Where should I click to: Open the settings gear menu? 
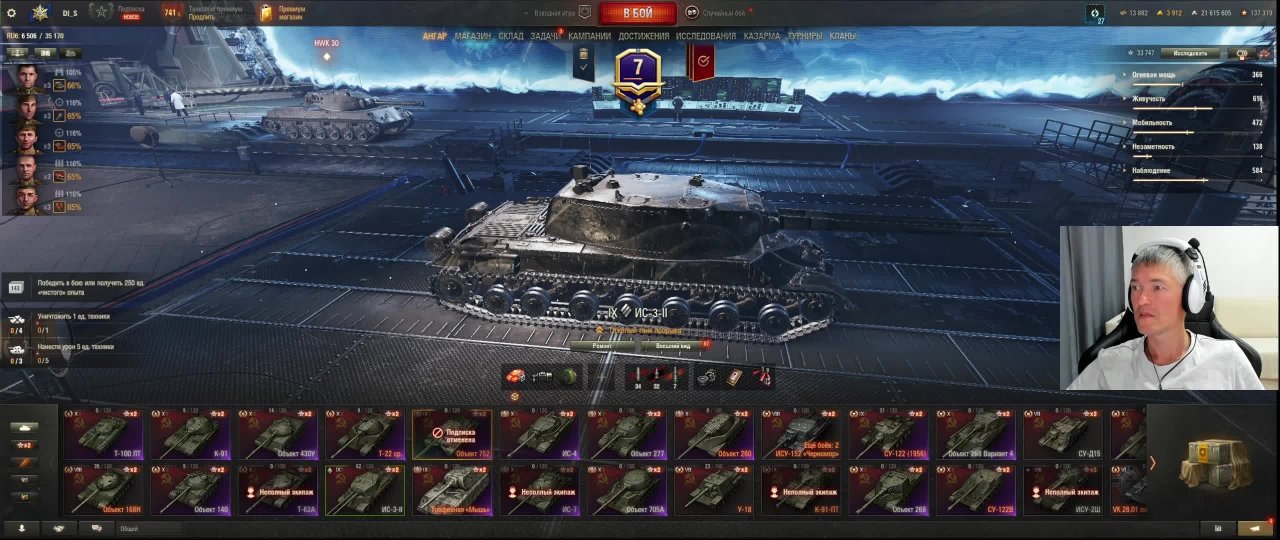pyautogui.click(x=11, y=13)
